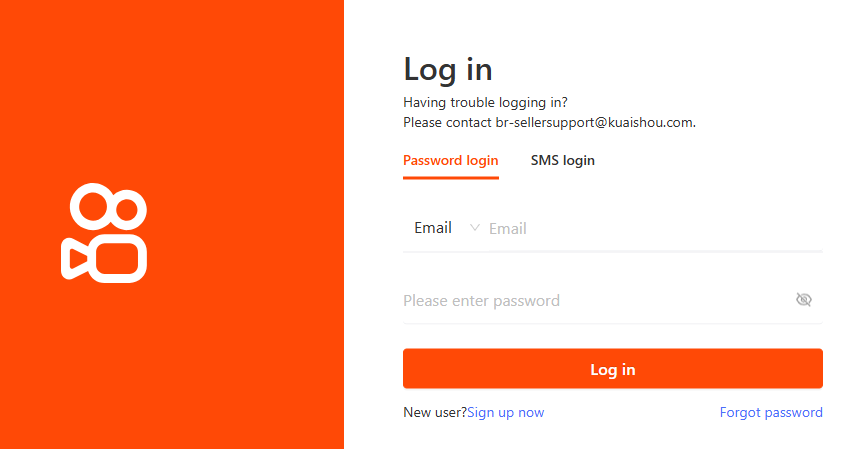Click the rounded rectangle body of the logo
849x449 pixels.
click(118, 259)
